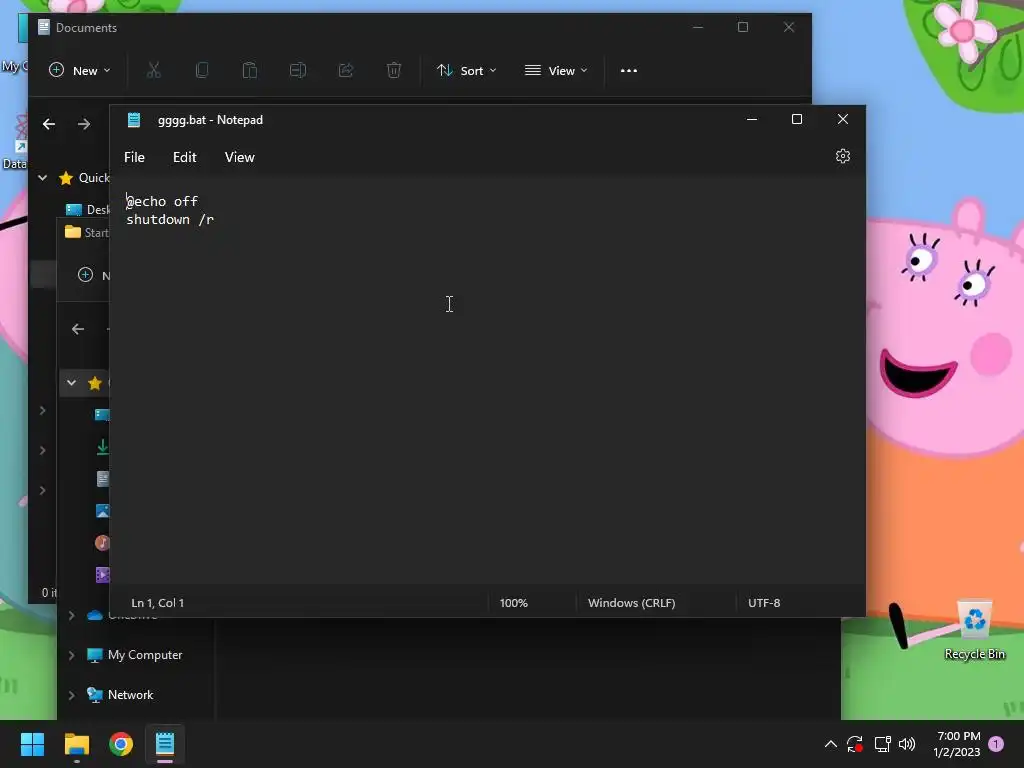Click the back arrow in the lower Explorer window
The image size is (1024, 768).
[78, 329]
